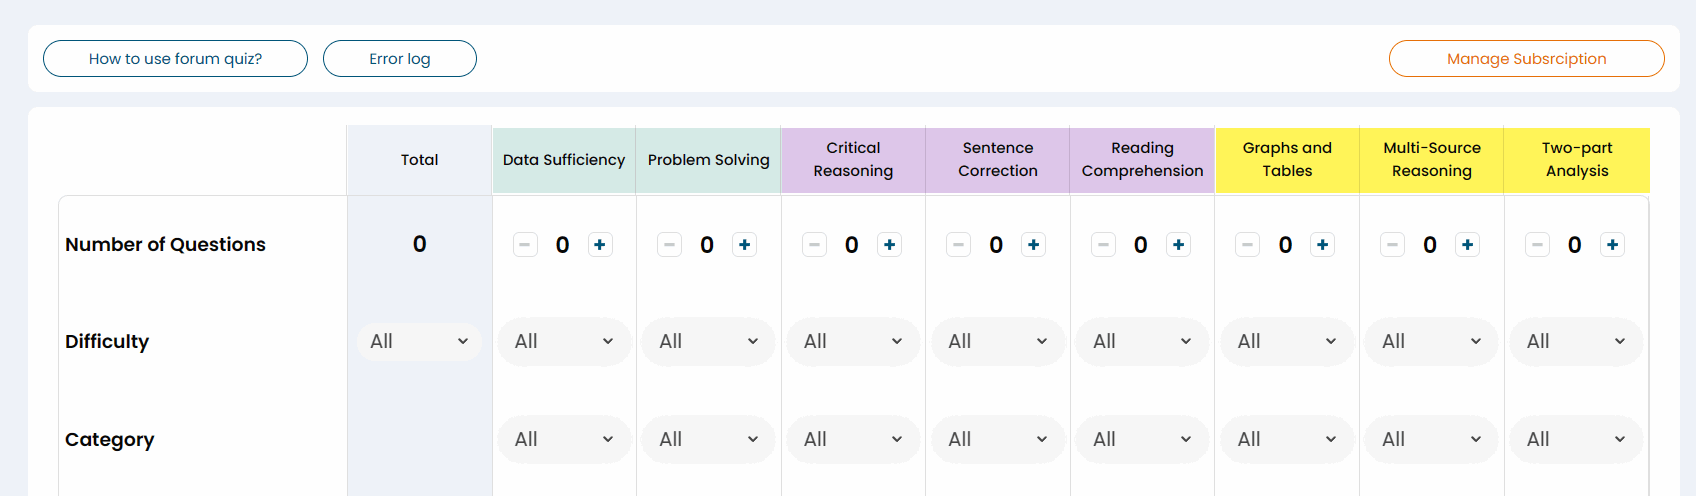Click Manage Subscription button
The height and width of the screenshot is (496, 1696).
click(1526, 59)
